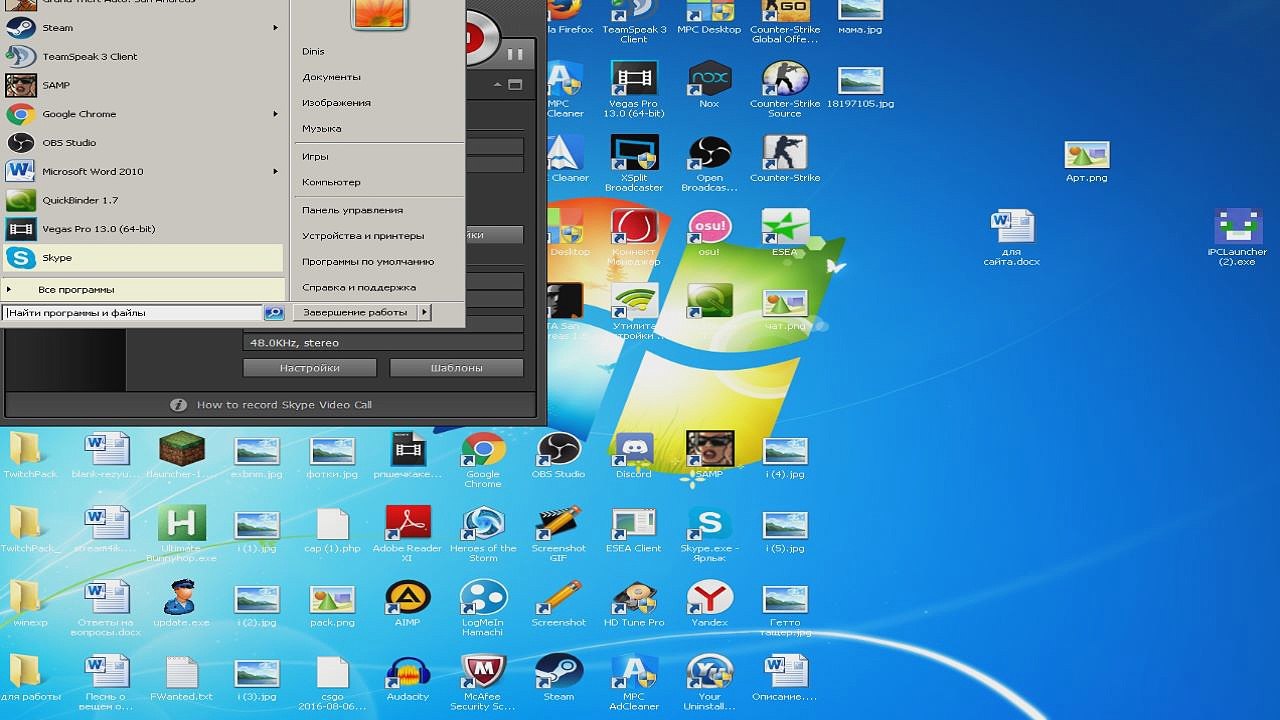Select the Open Broadcaster desktop shortcut

[x=709, y=164]
